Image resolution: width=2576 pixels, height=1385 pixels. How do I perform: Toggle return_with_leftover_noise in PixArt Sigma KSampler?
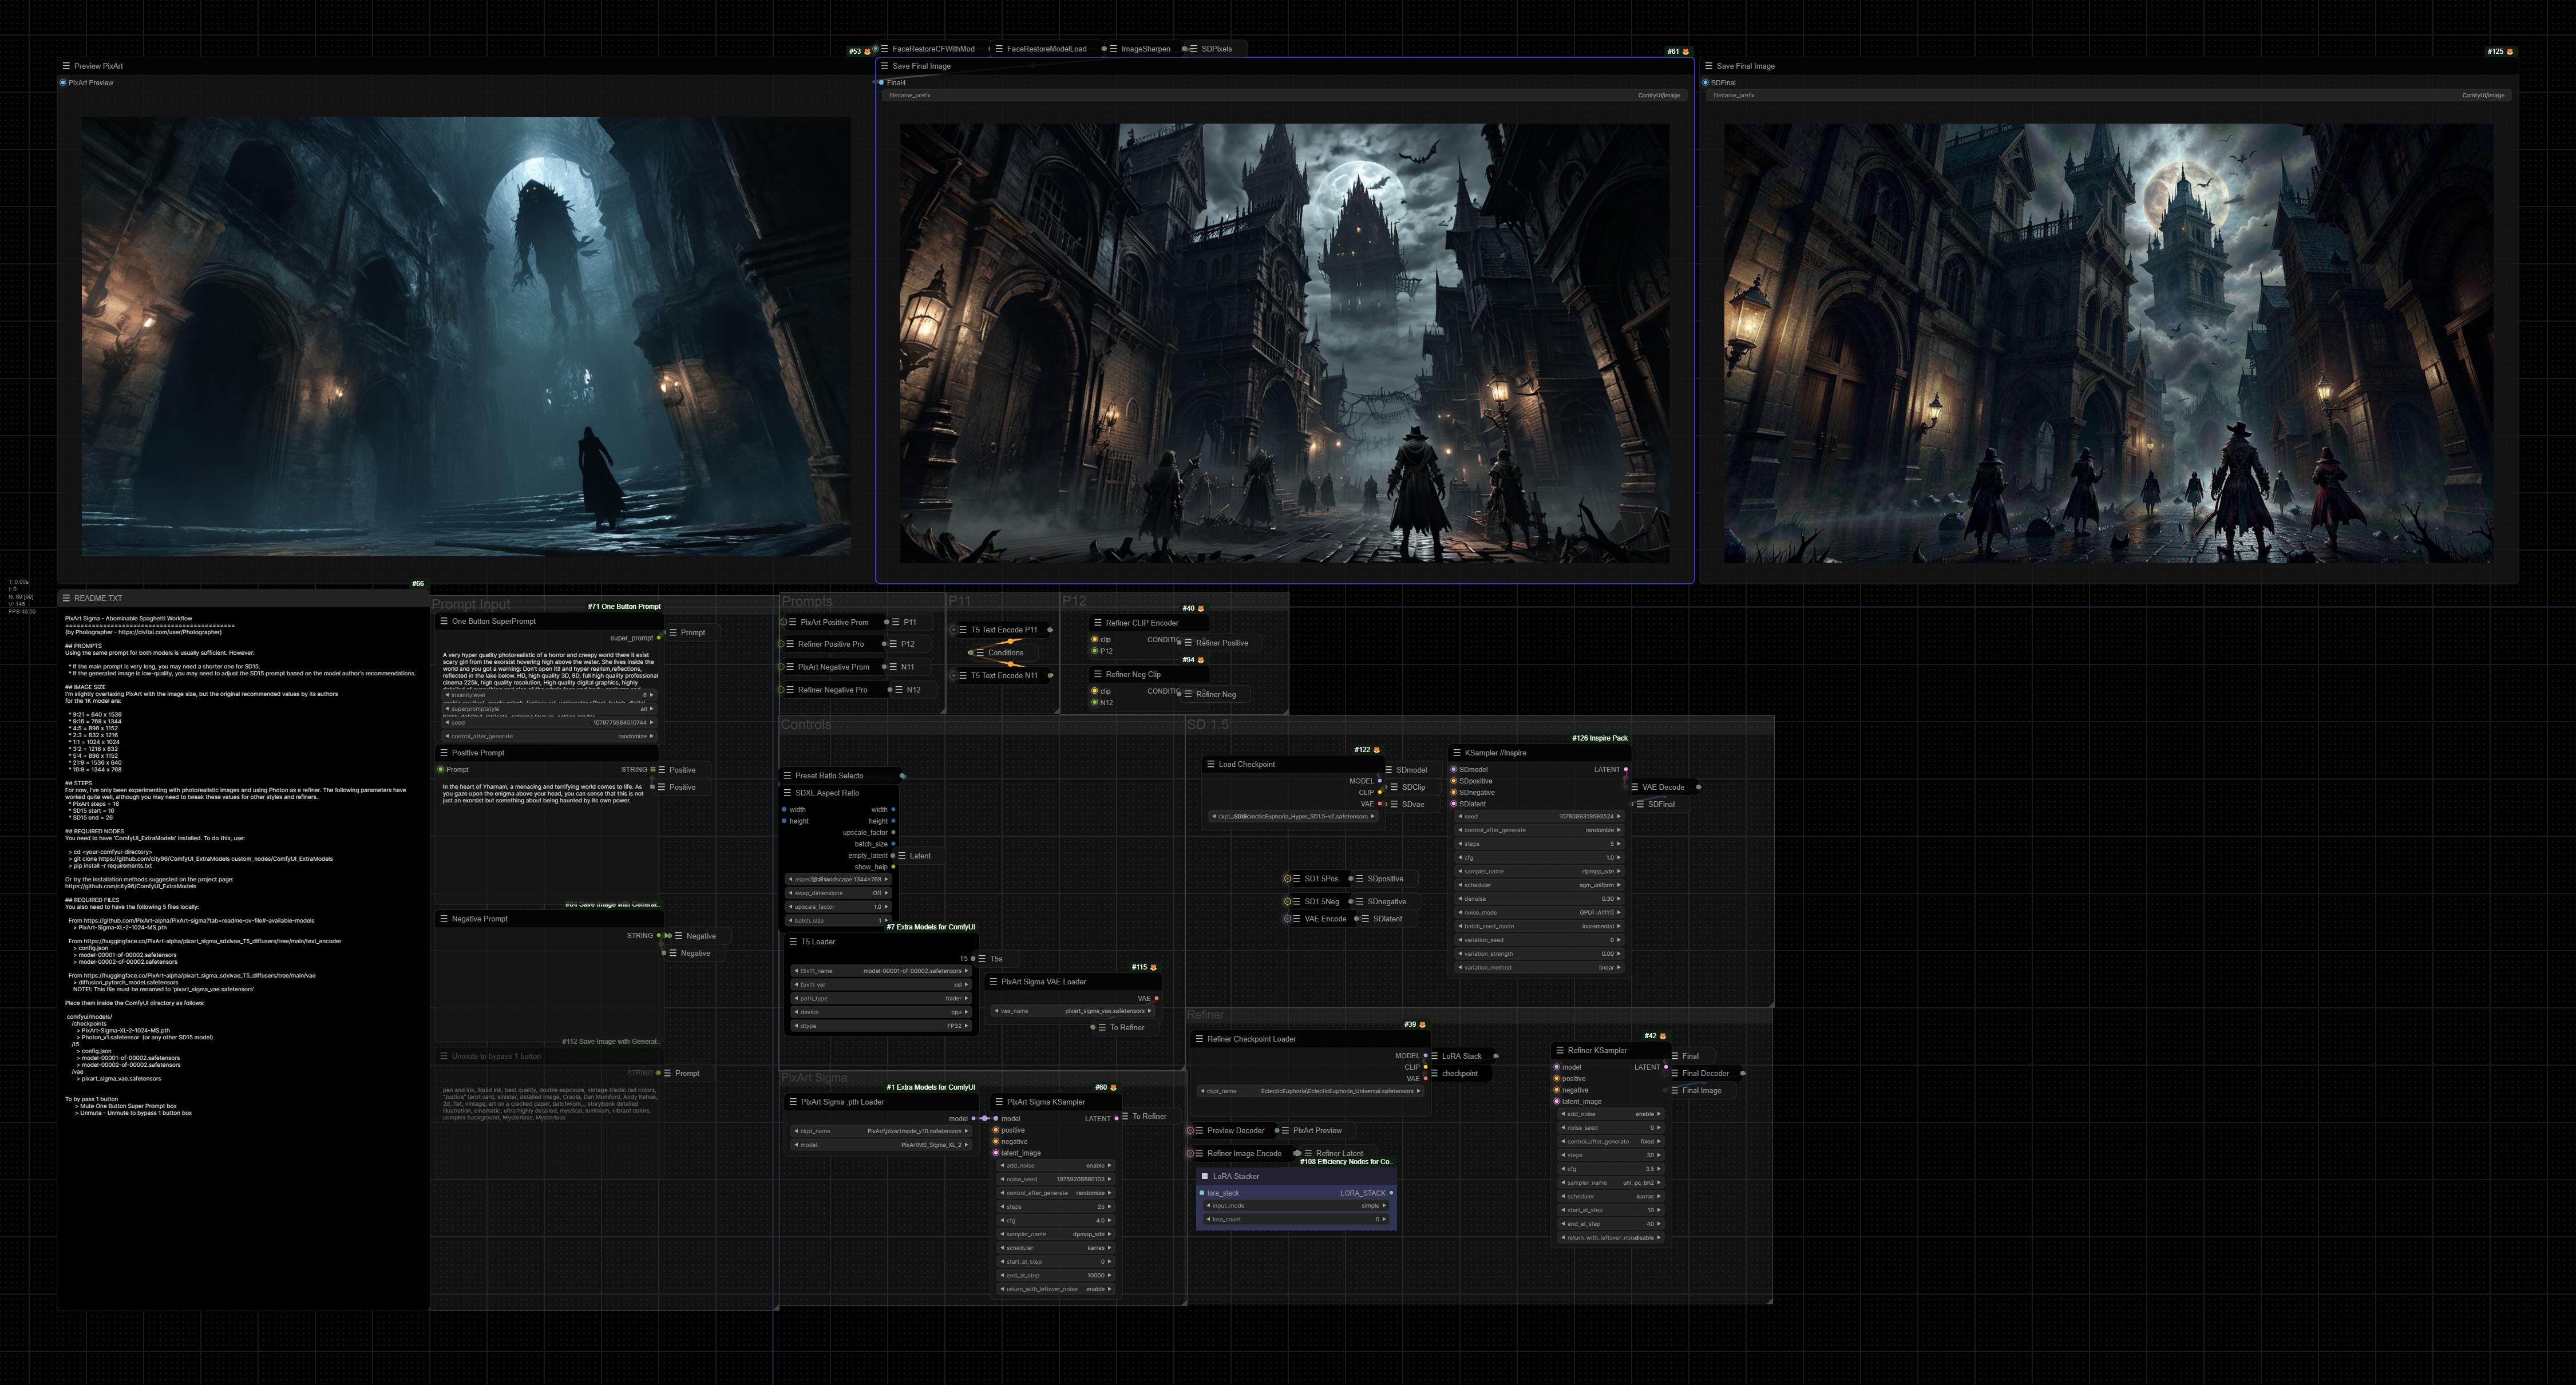point(1056,1290)
